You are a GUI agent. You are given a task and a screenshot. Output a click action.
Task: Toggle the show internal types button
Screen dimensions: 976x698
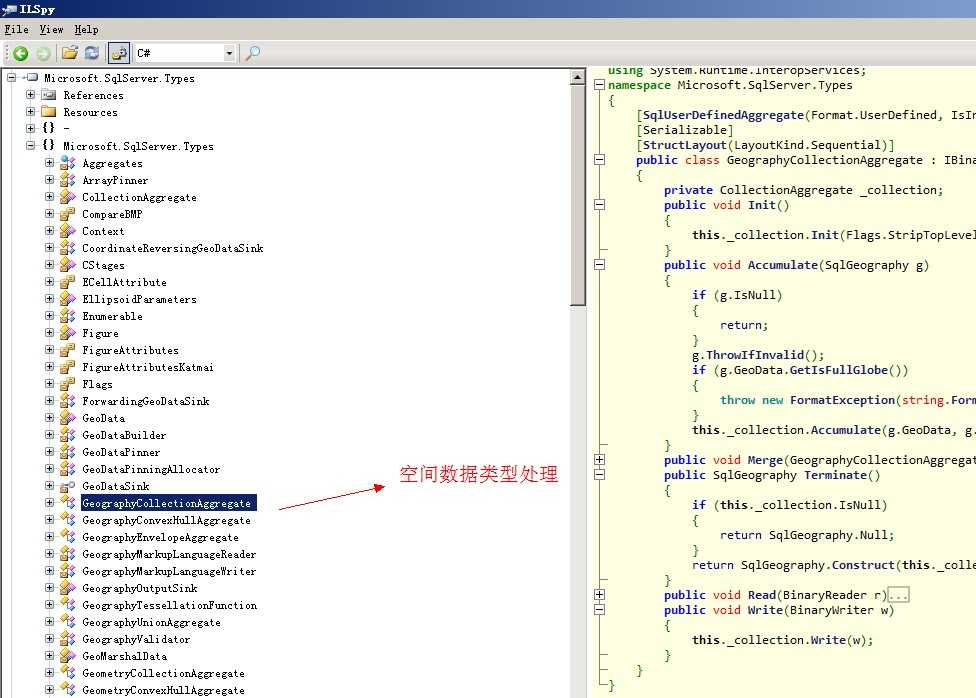coord(118,53)
